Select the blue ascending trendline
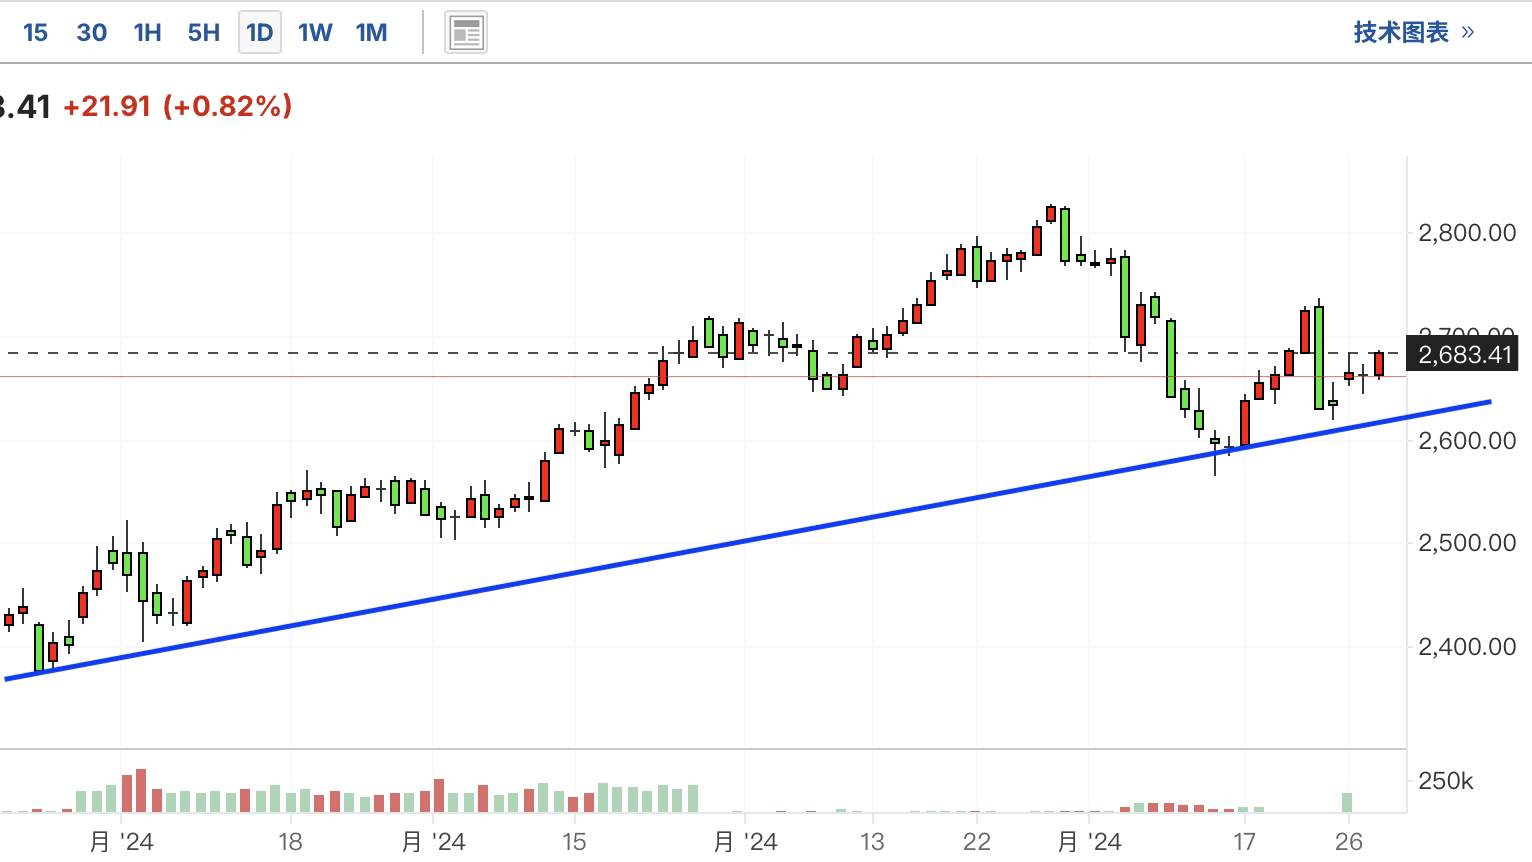 click(747, 541)
